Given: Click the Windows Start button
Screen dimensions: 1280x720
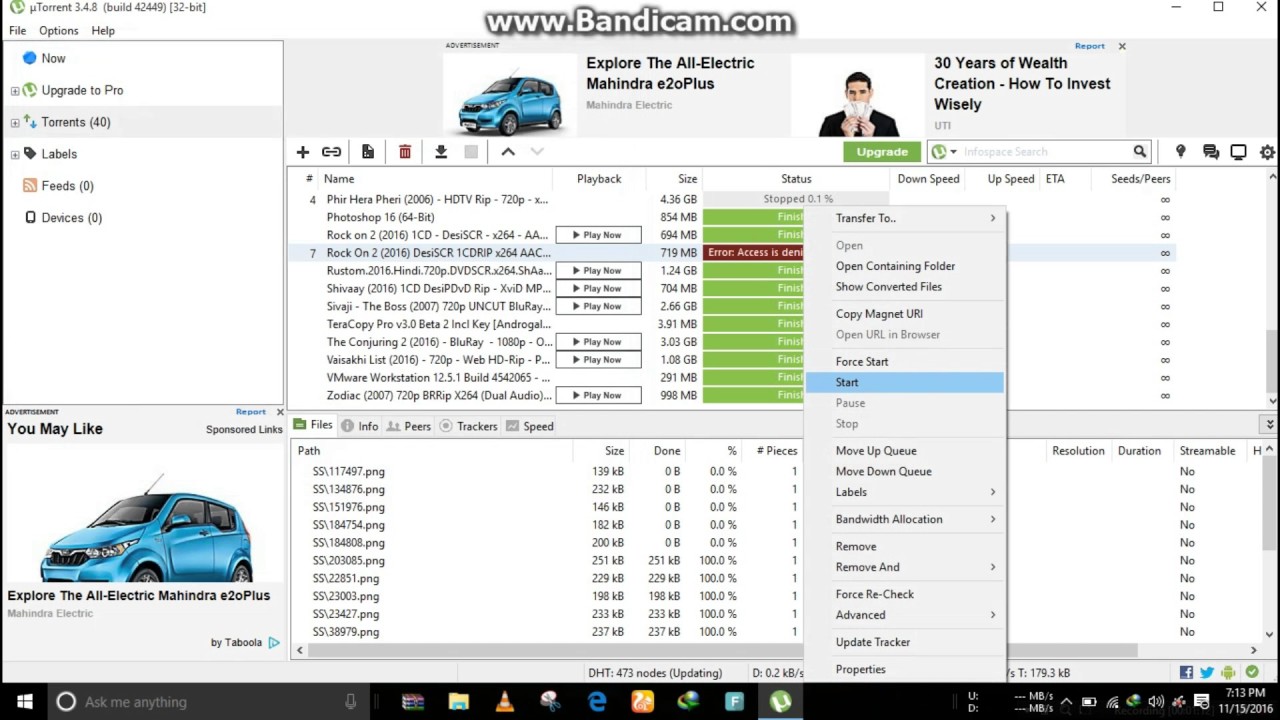Looking at the screenshot, I should [24, 702].
